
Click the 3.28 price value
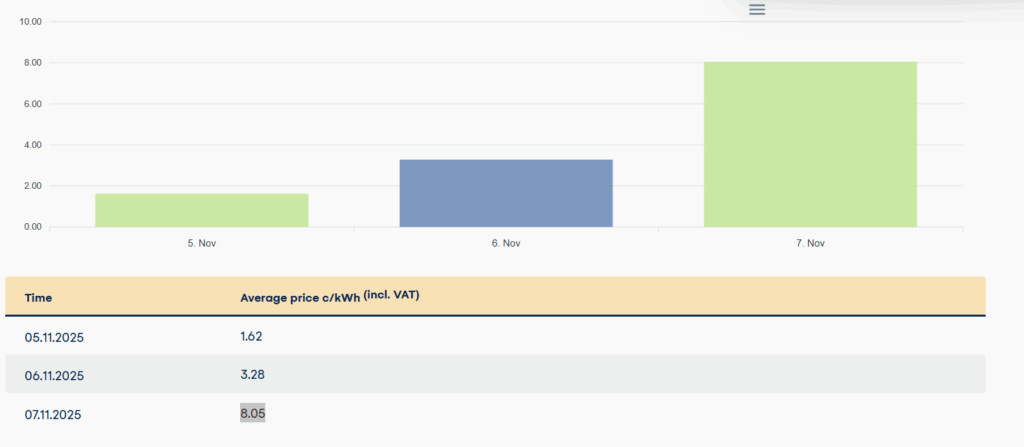point(251,375)
